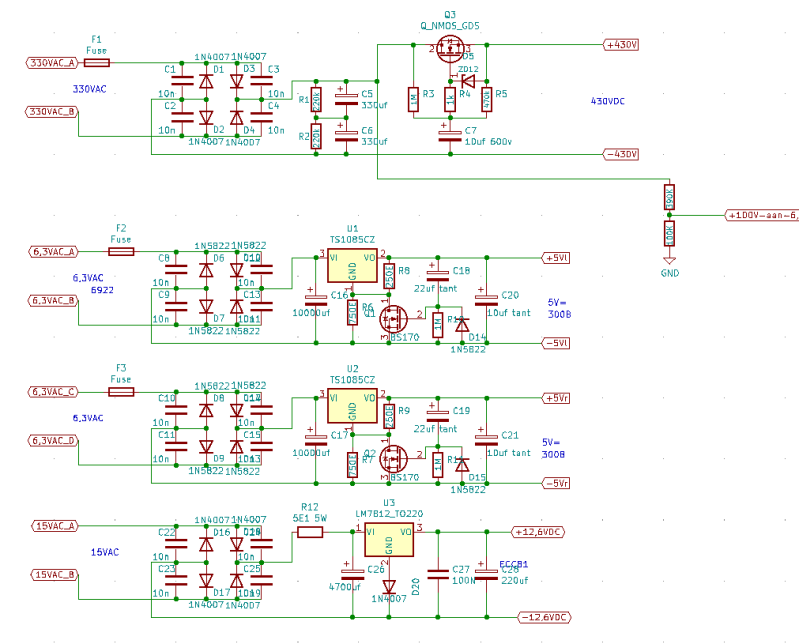
Task: Select the C20 10uf tant capacitor
Action: (x=487, y=301)
